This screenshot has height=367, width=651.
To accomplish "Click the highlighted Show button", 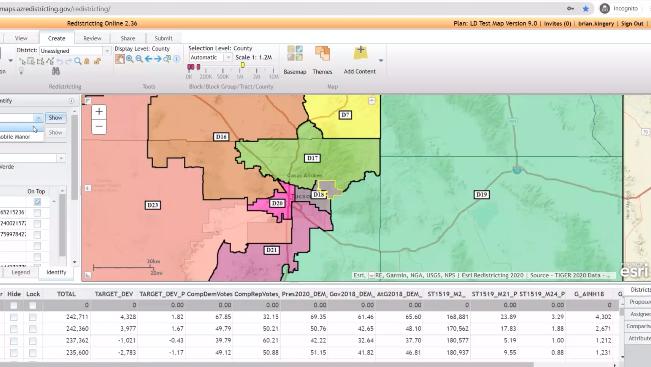I will 56,118.
